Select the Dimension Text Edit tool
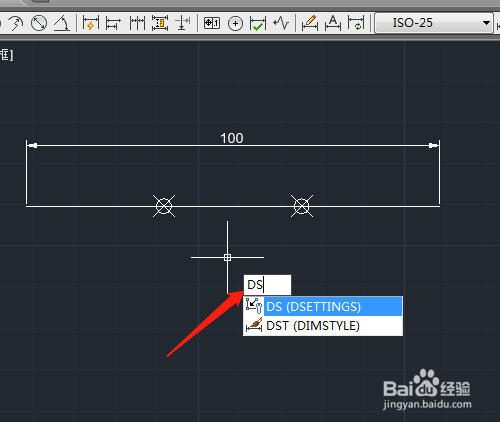Viewport: 500px width, 422px height. [333, 23]
